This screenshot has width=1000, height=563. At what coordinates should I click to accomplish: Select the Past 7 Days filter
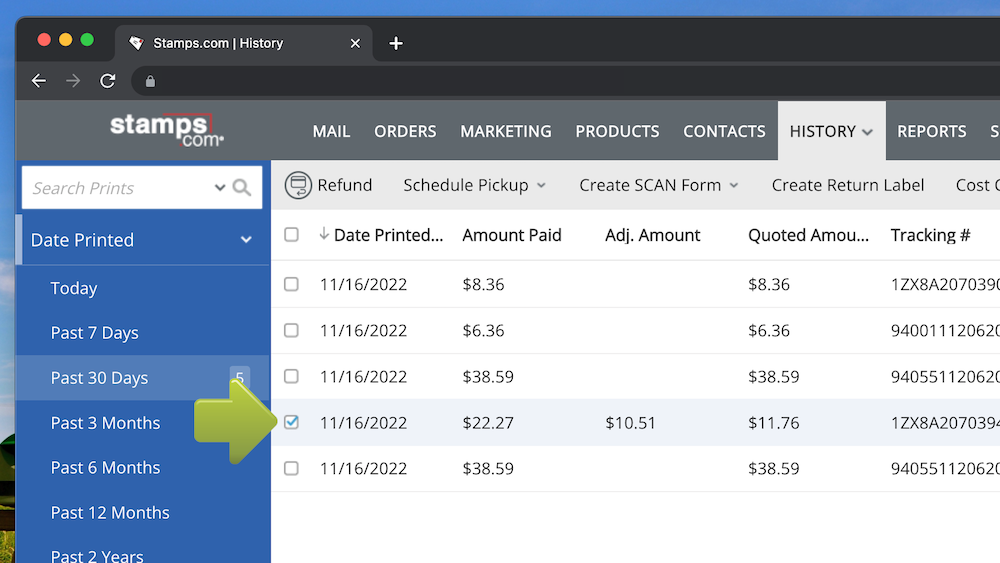[x=95, y=333]
